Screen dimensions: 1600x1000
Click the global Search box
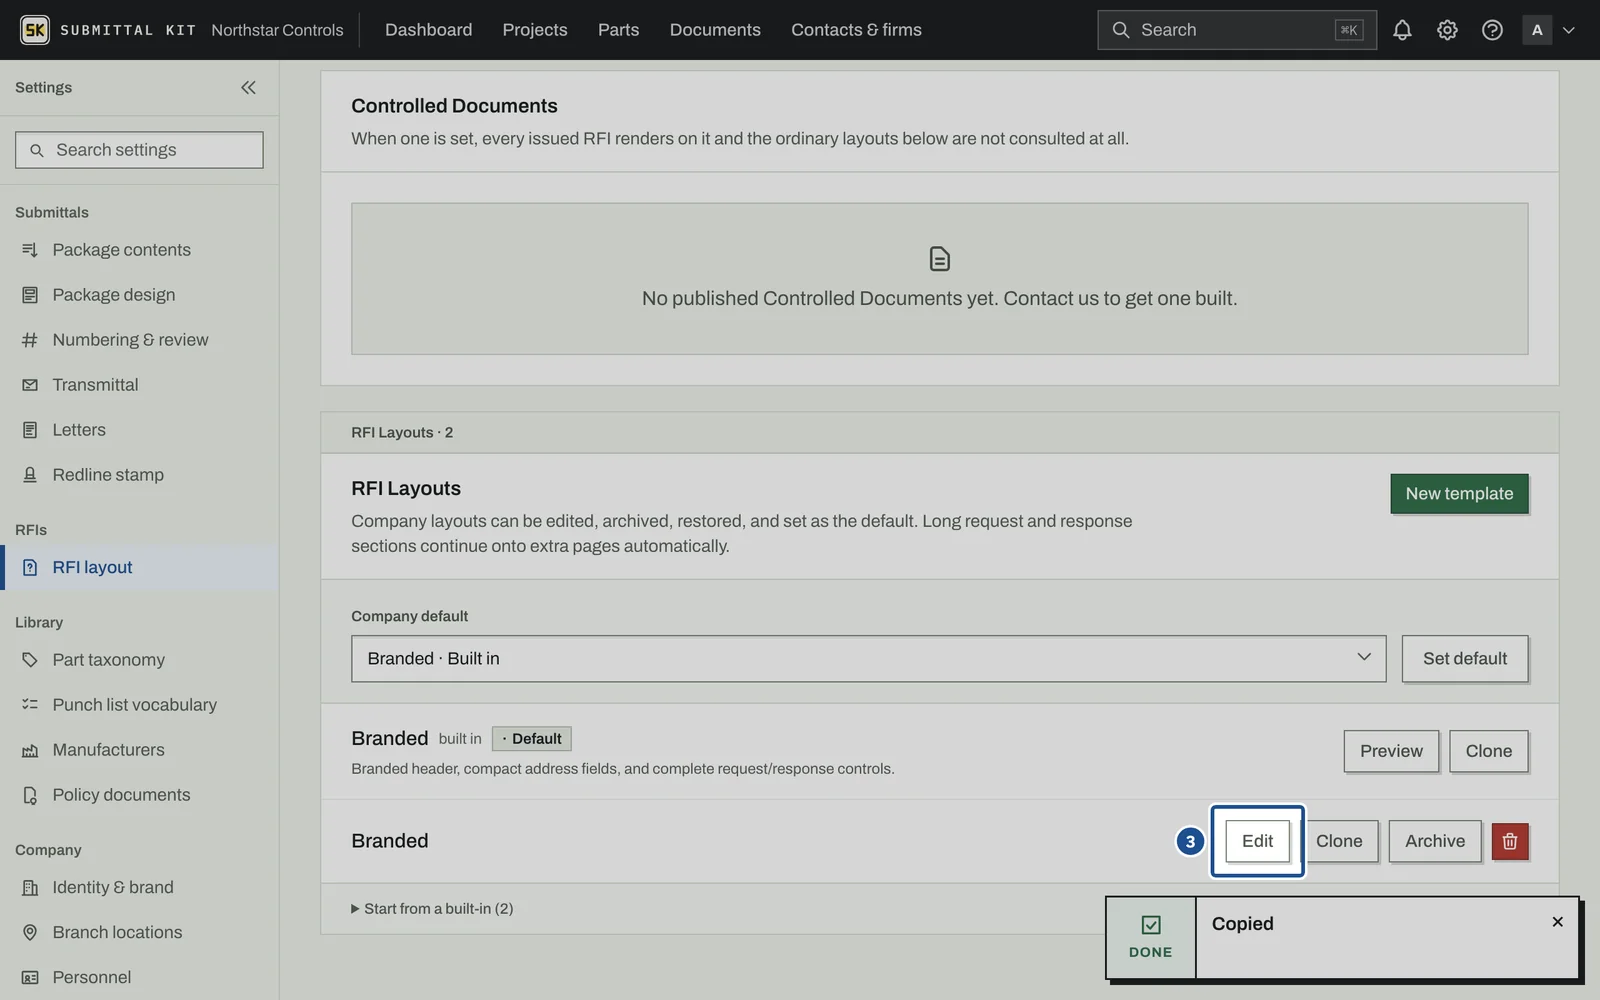click(x=1236, y=30)
